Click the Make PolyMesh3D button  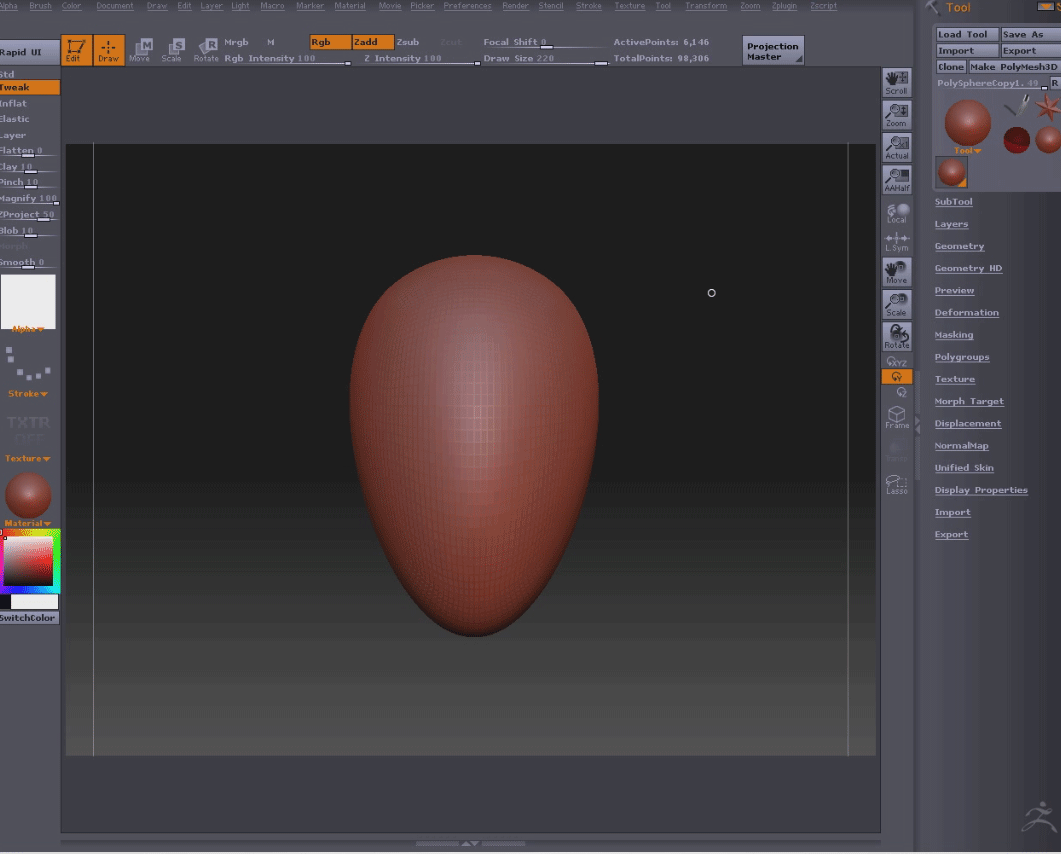tap(1013, 67)
